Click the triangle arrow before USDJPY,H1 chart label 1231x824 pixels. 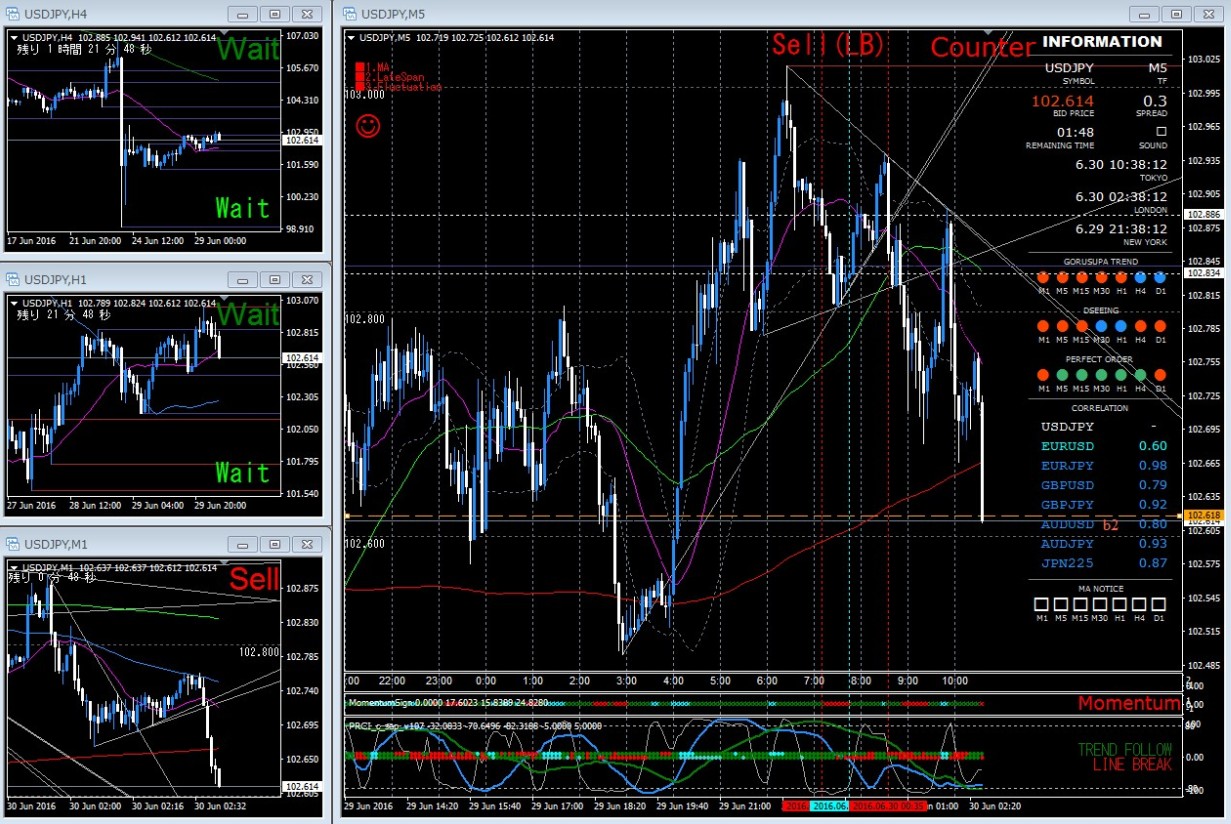click(14, 302)
